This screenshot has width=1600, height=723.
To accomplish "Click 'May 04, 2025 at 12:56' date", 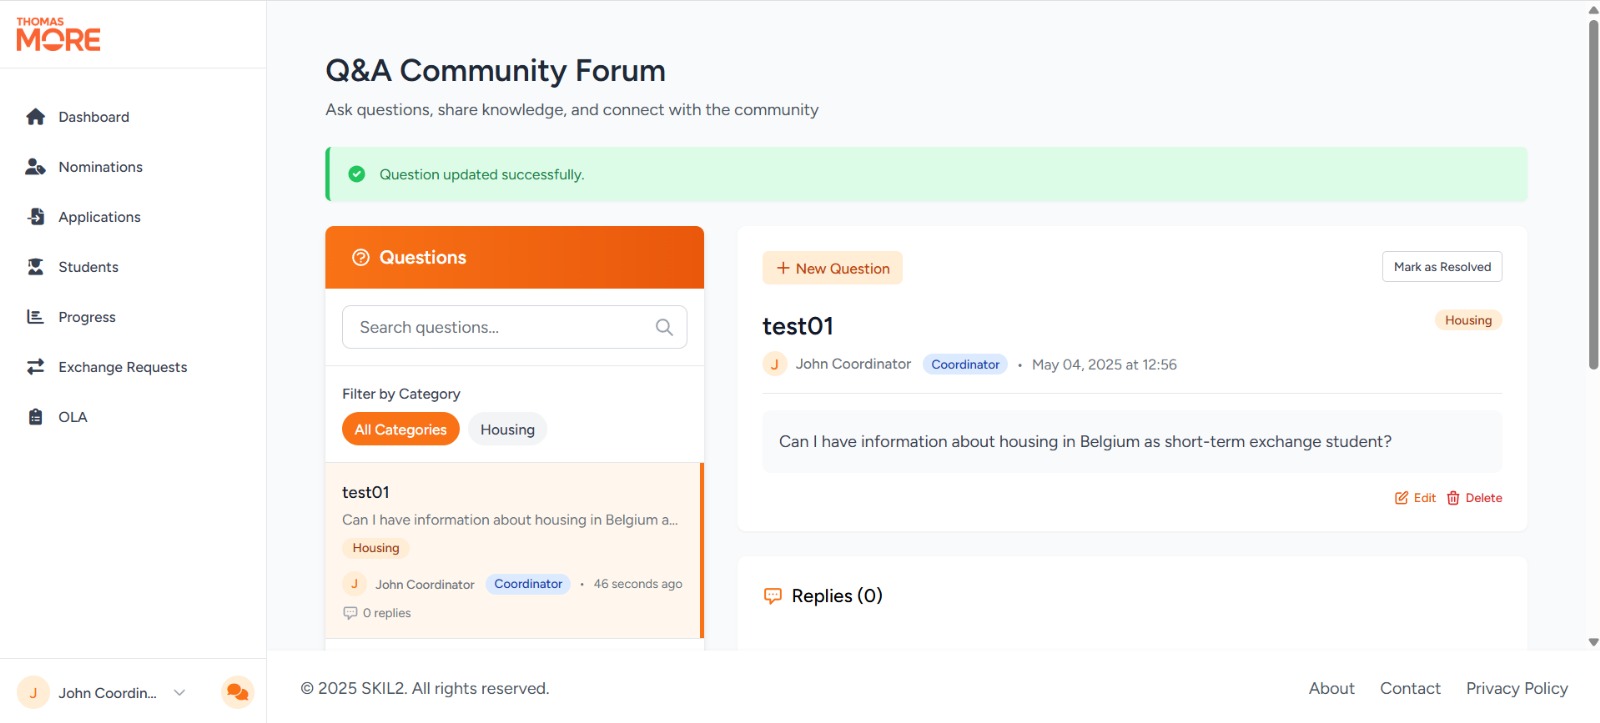I will (x=1104, y=365).
